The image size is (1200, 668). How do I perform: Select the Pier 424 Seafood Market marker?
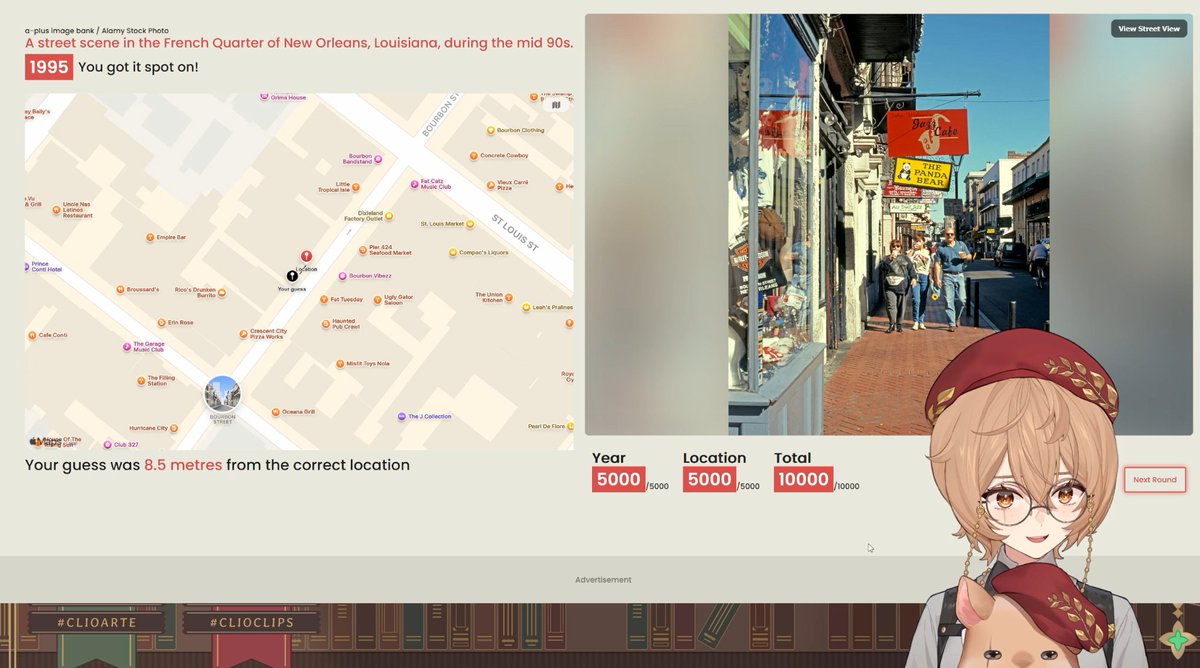point(363,249)
